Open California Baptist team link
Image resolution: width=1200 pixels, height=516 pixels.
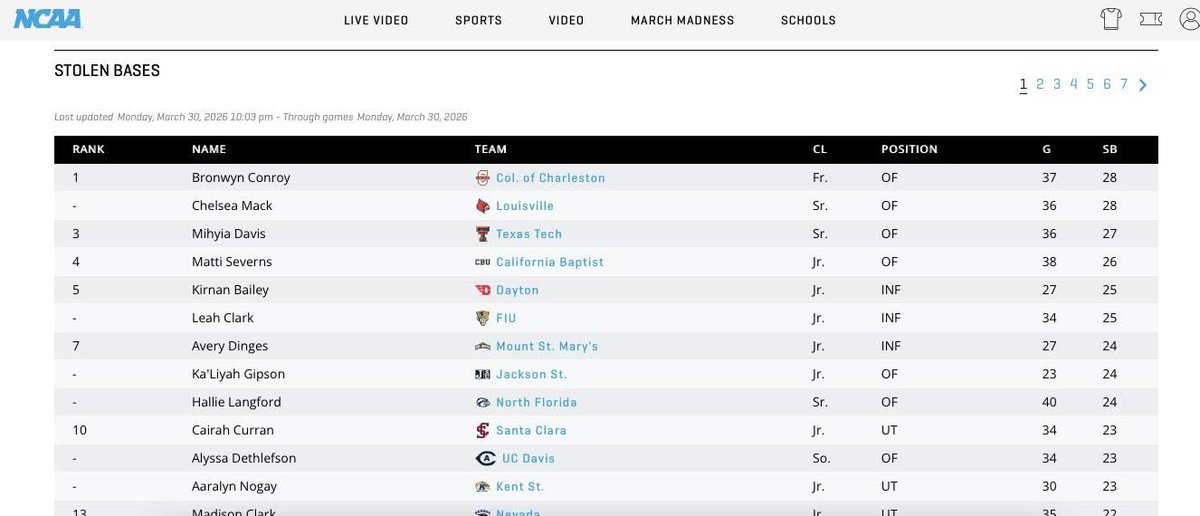550,262
